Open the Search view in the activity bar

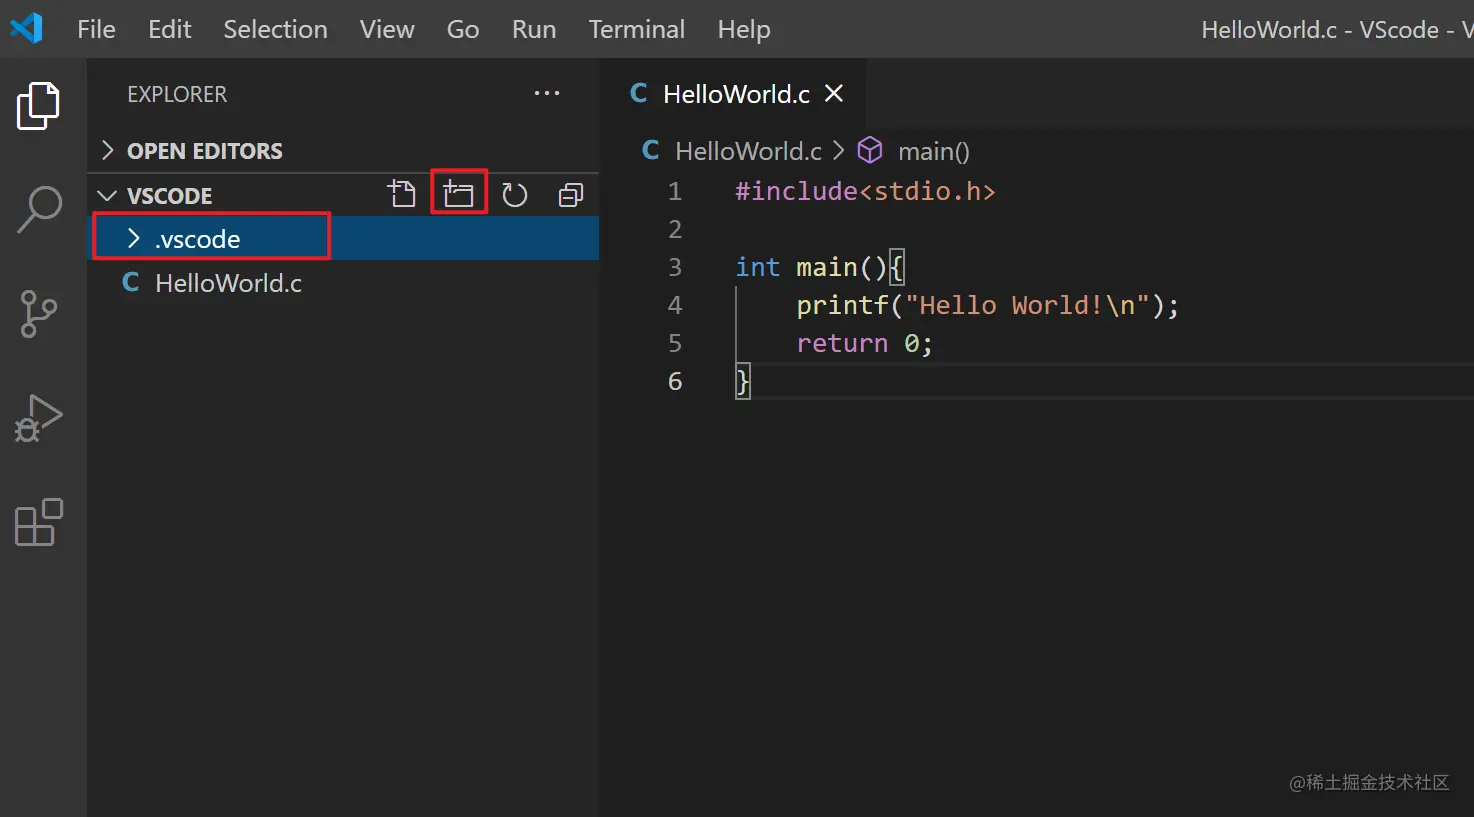coord(39,209)
